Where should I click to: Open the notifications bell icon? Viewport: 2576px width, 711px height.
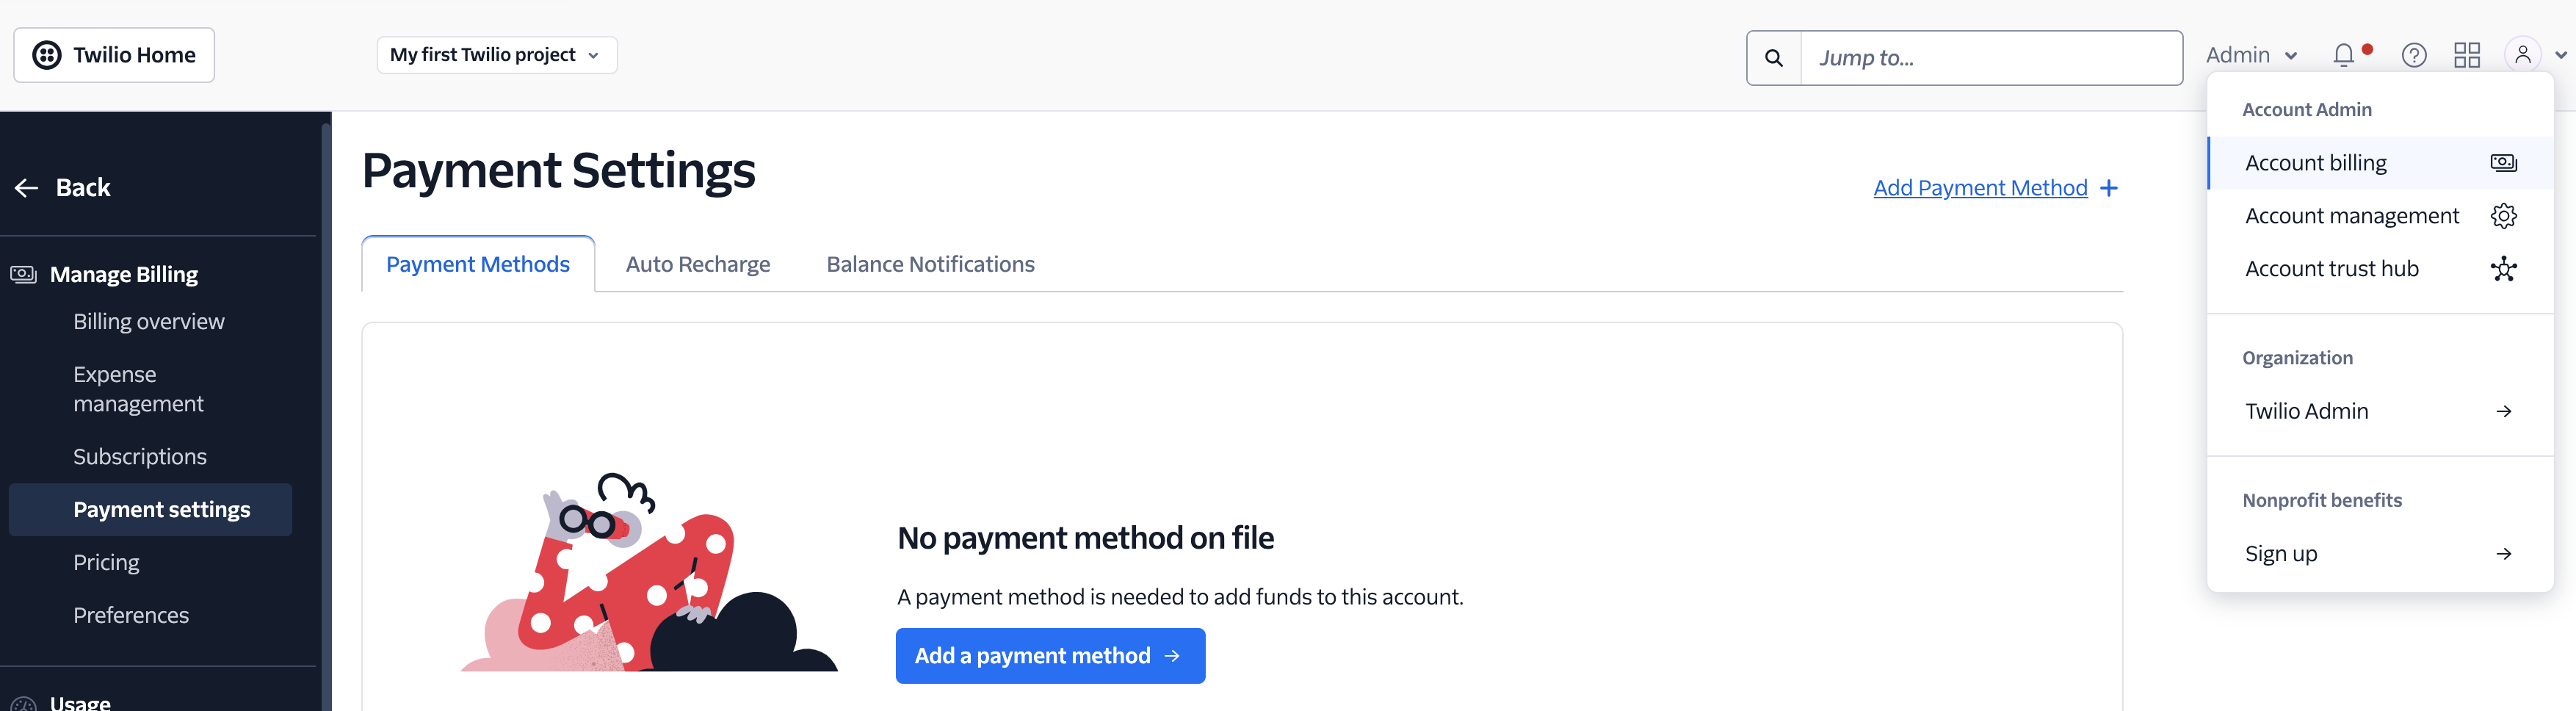coord(2343,55)
